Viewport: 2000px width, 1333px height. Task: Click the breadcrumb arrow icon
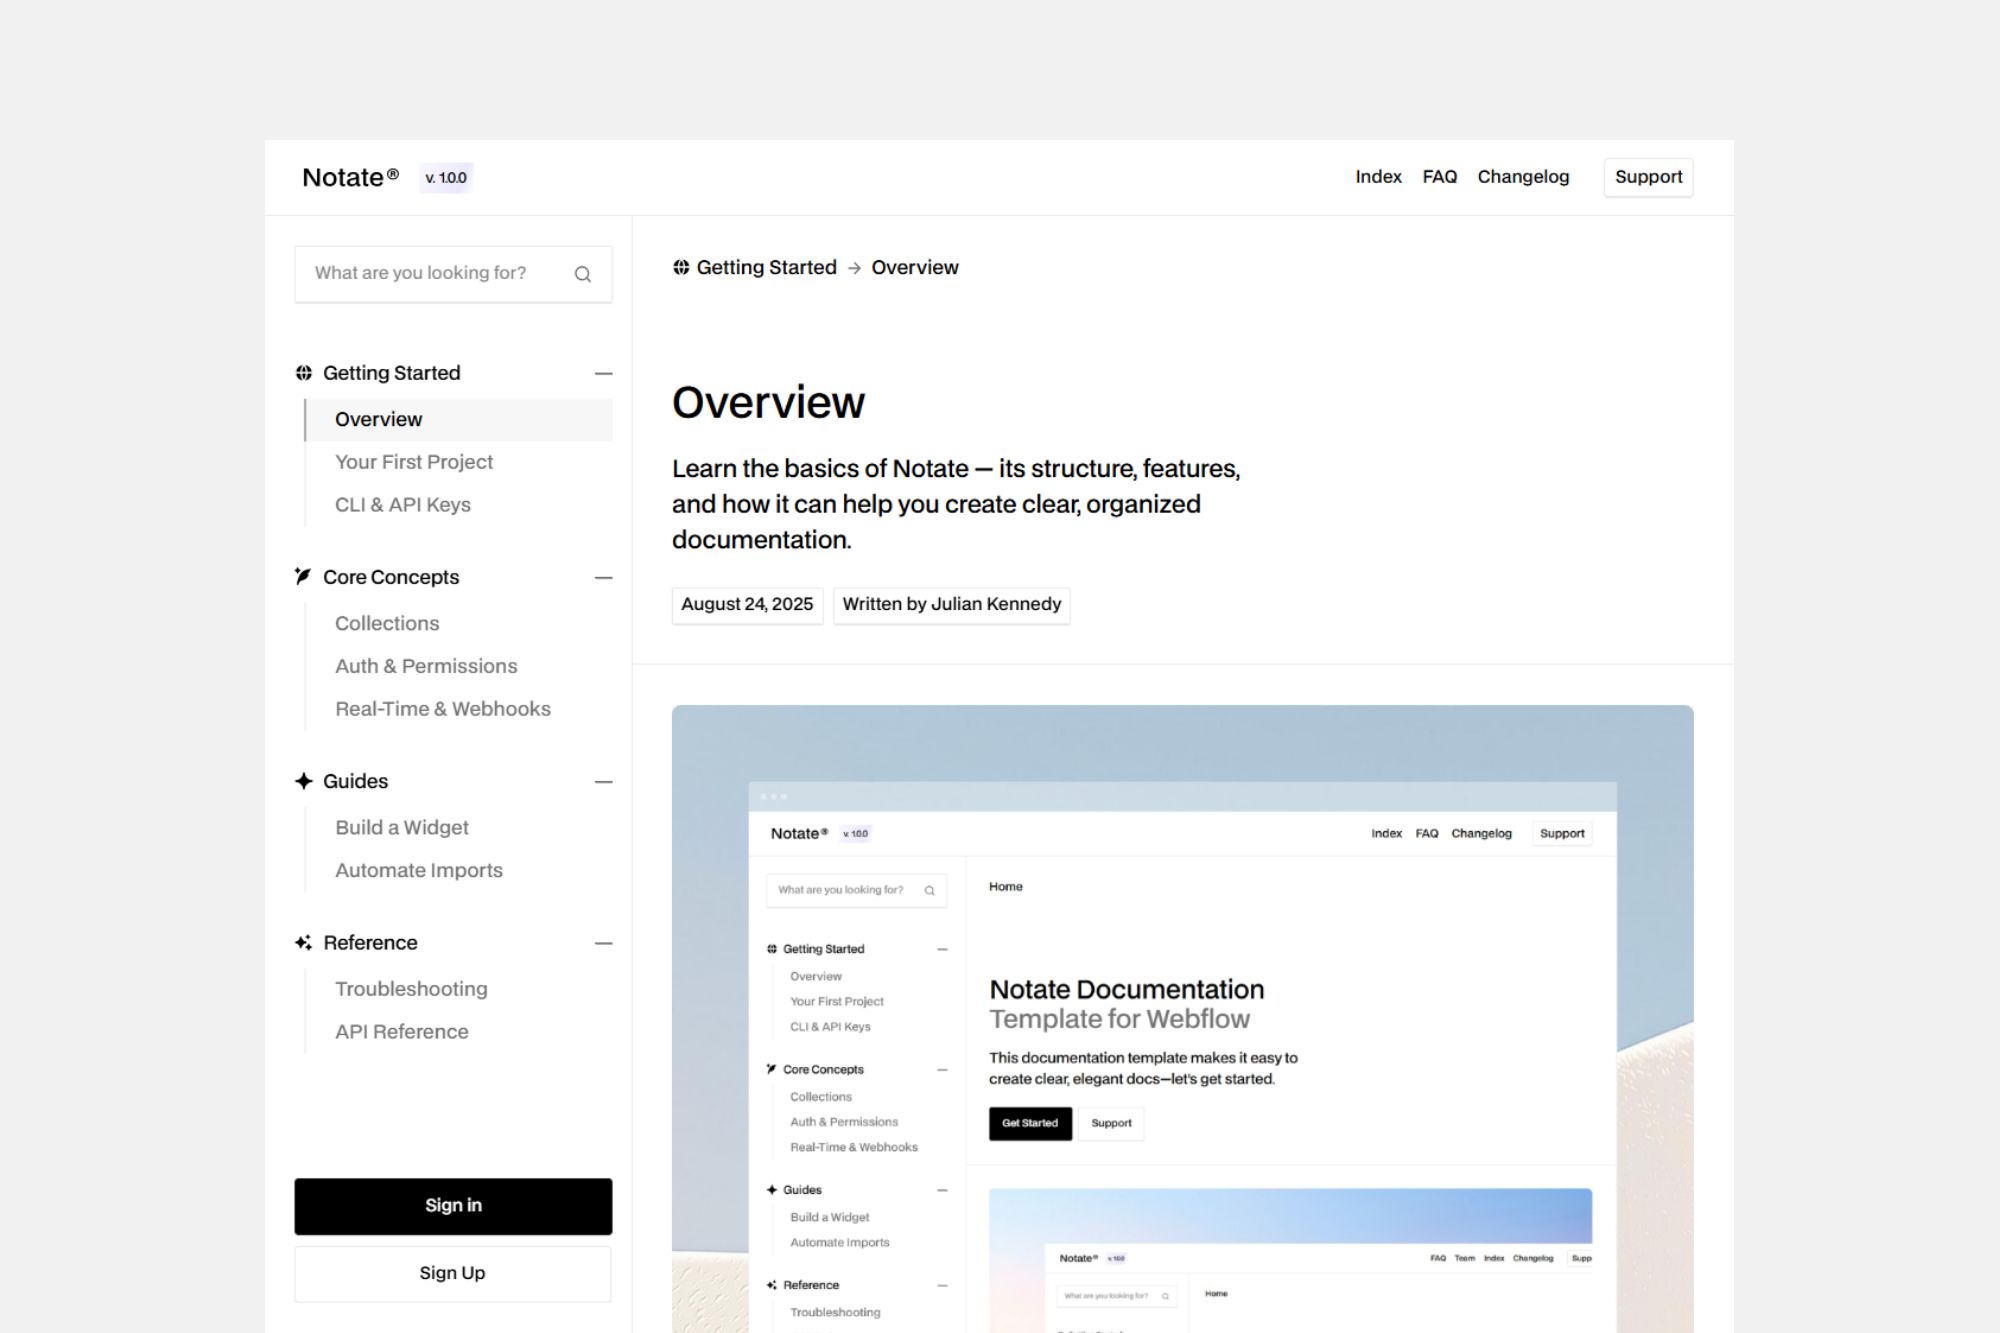[854, 268]
